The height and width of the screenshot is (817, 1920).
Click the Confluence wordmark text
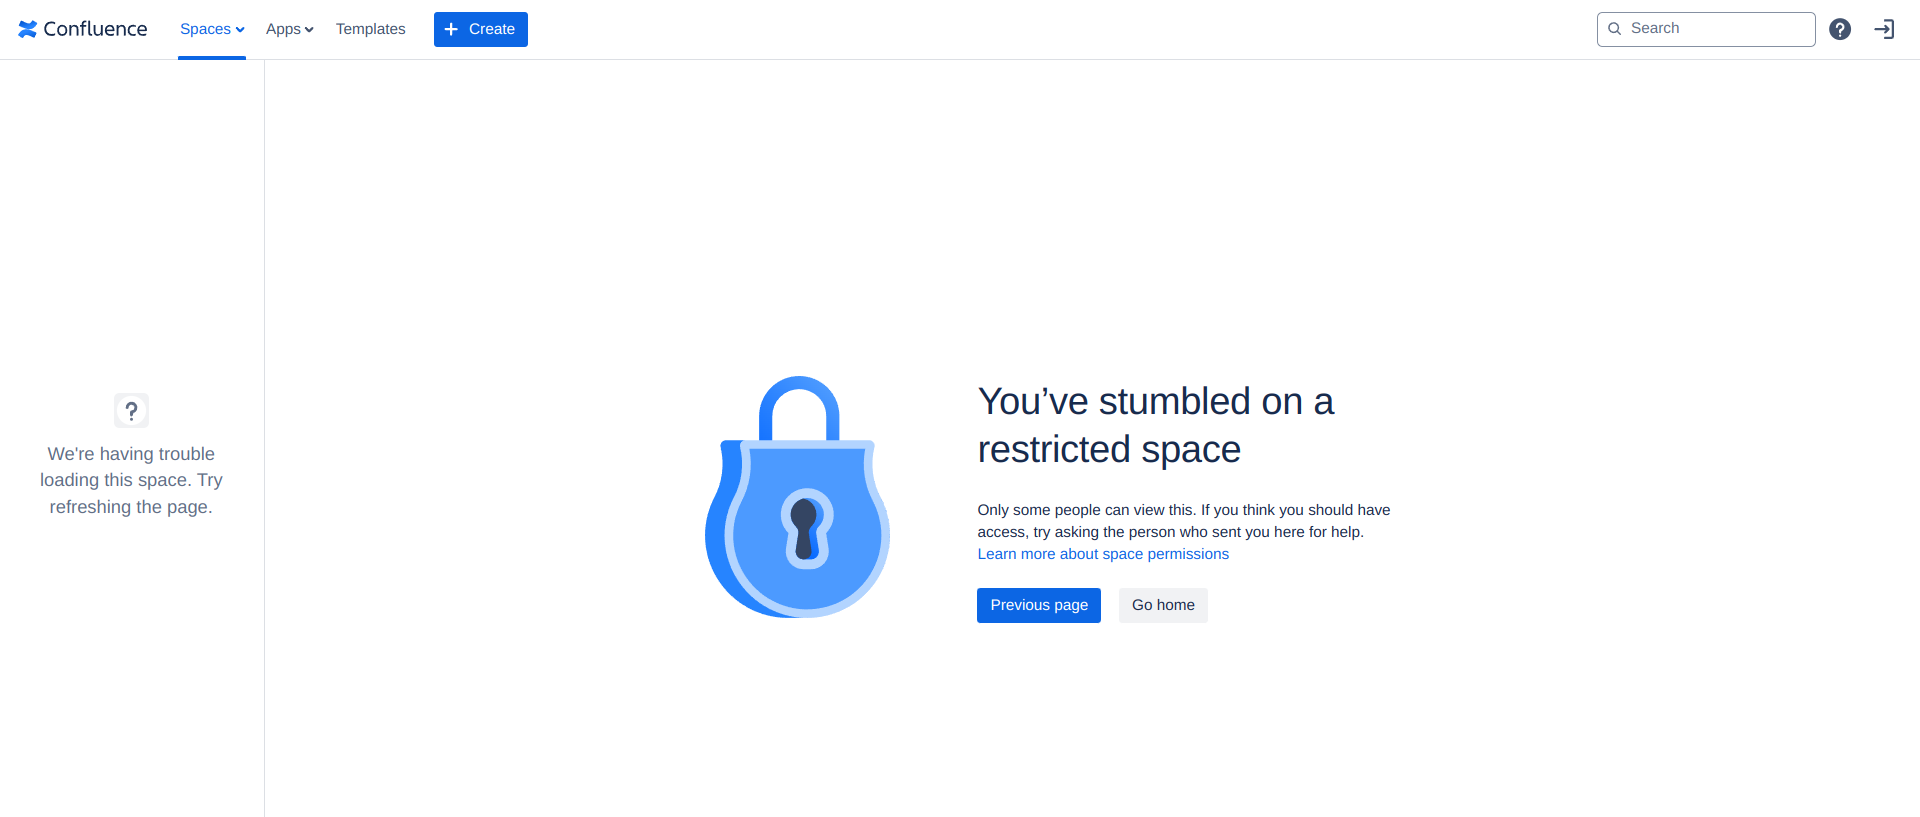tap(95, 29)
